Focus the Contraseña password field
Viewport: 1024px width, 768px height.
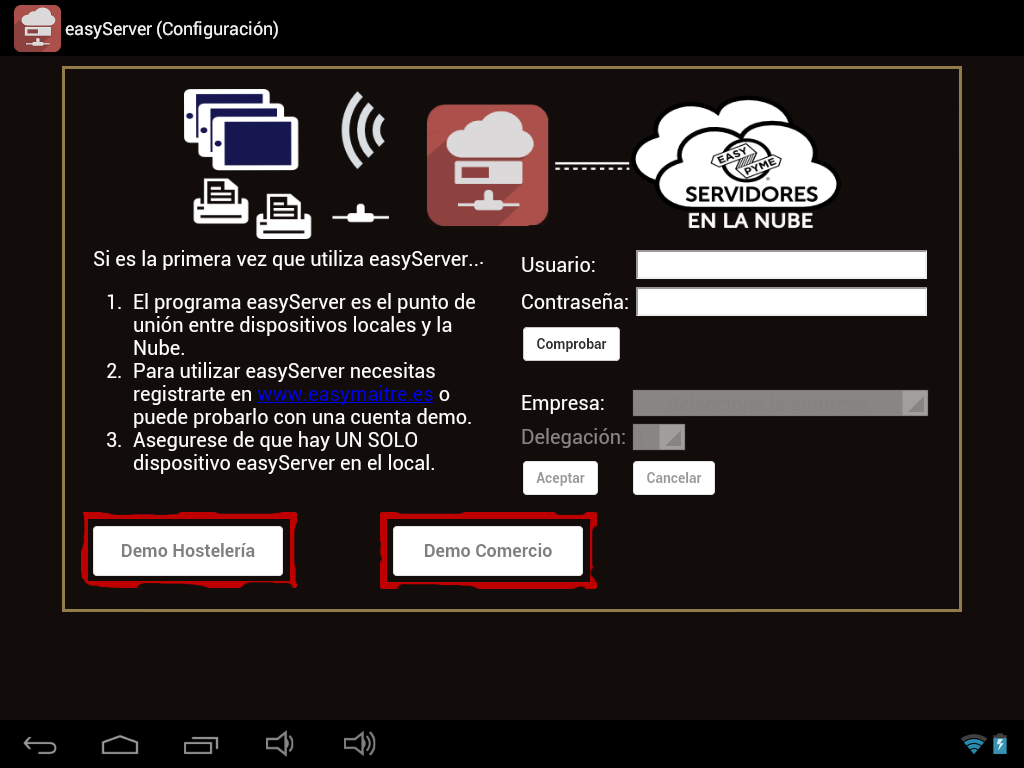[x=782, y=302]
